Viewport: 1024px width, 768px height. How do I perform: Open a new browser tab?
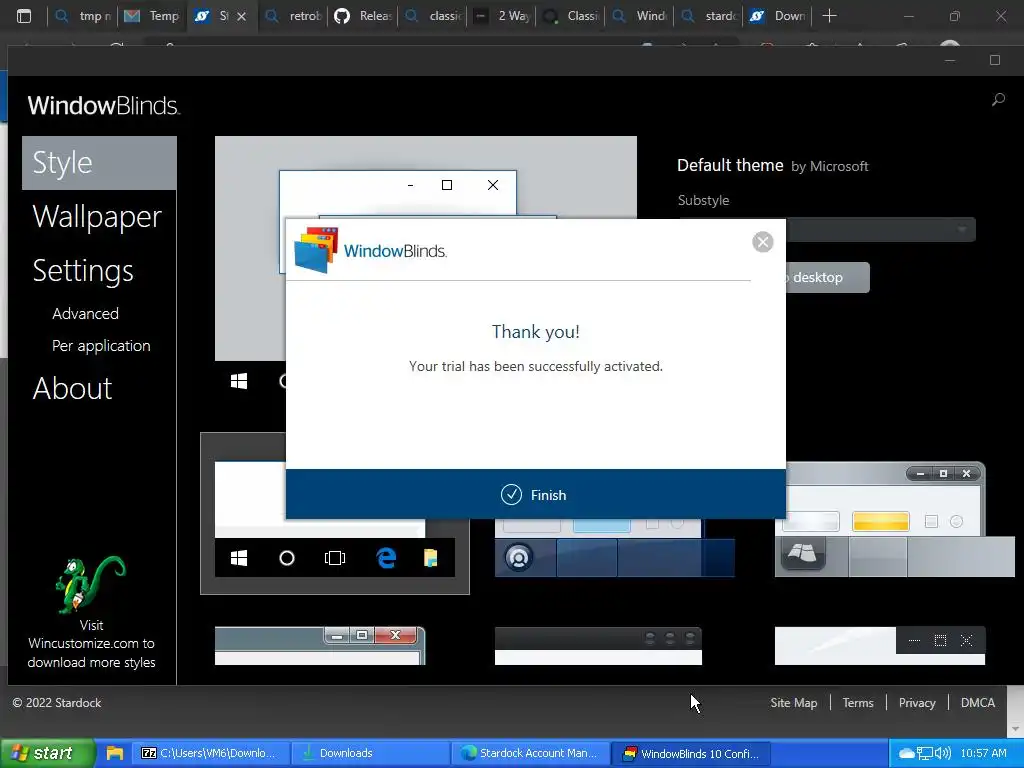tap(829, 16)
